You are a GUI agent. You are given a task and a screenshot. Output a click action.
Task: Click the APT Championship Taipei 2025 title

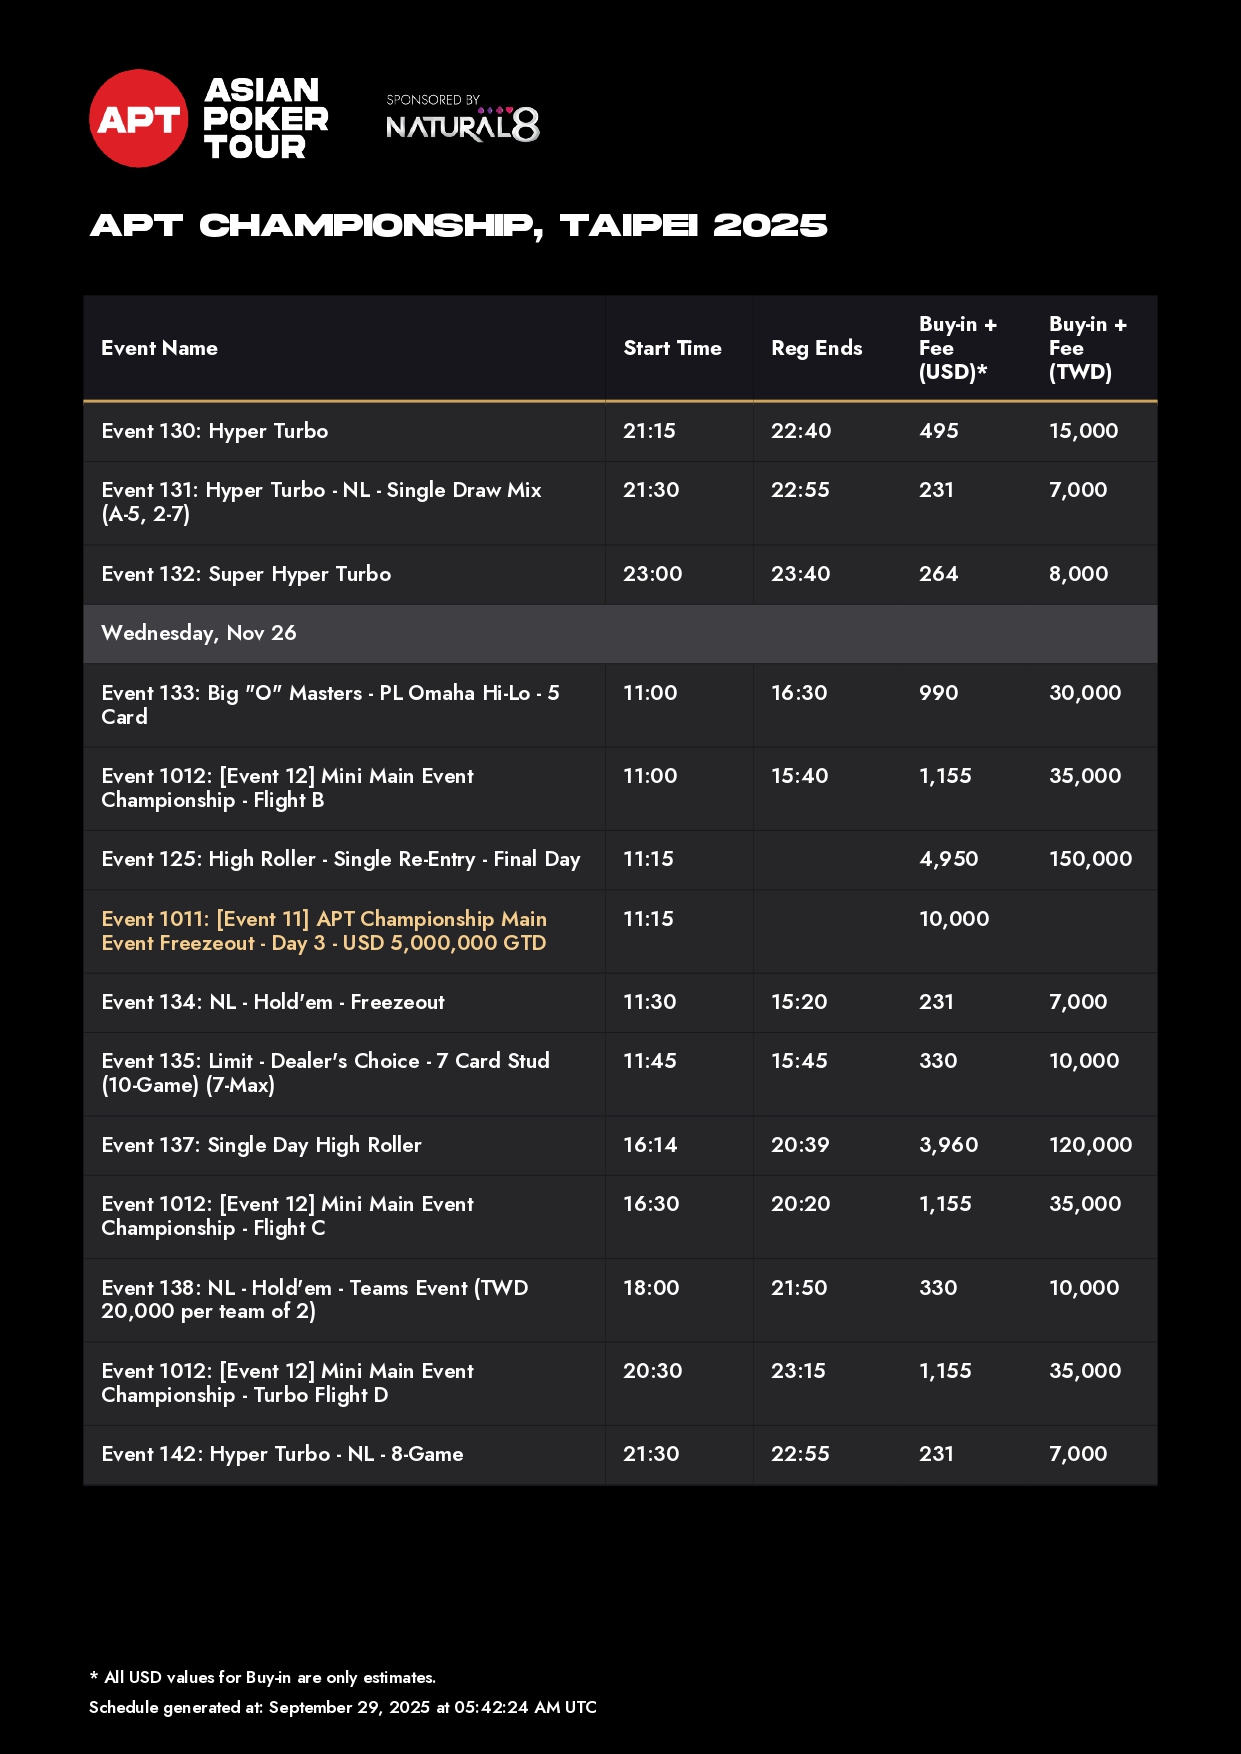coord(458,226)
